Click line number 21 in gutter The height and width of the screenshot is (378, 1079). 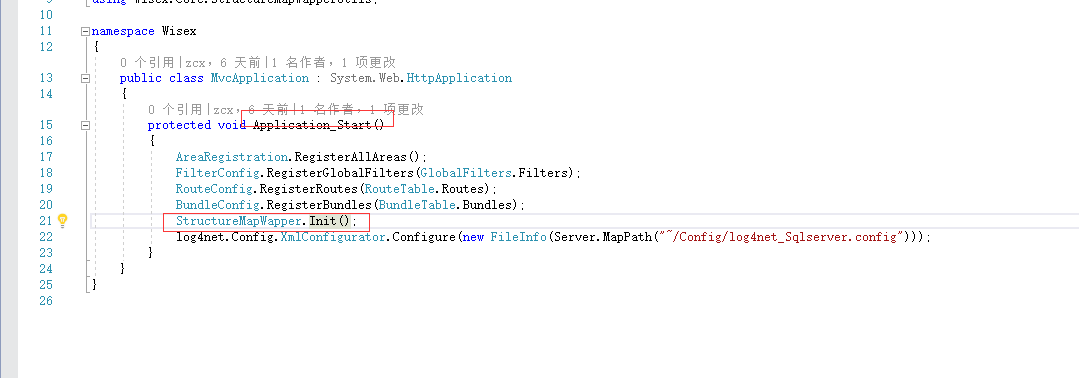pos(45,221)
